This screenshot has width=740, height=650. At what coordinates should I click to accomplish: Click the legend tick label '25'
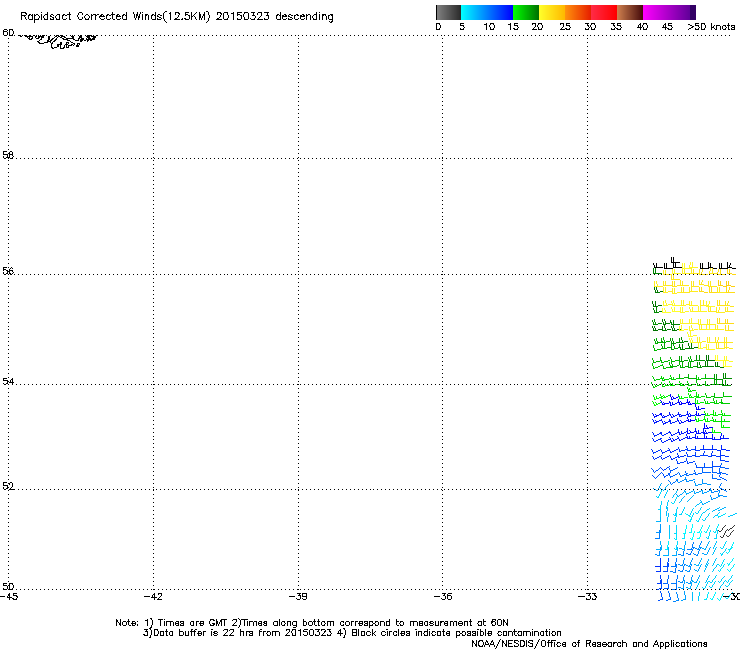click(x=565, y=27)
